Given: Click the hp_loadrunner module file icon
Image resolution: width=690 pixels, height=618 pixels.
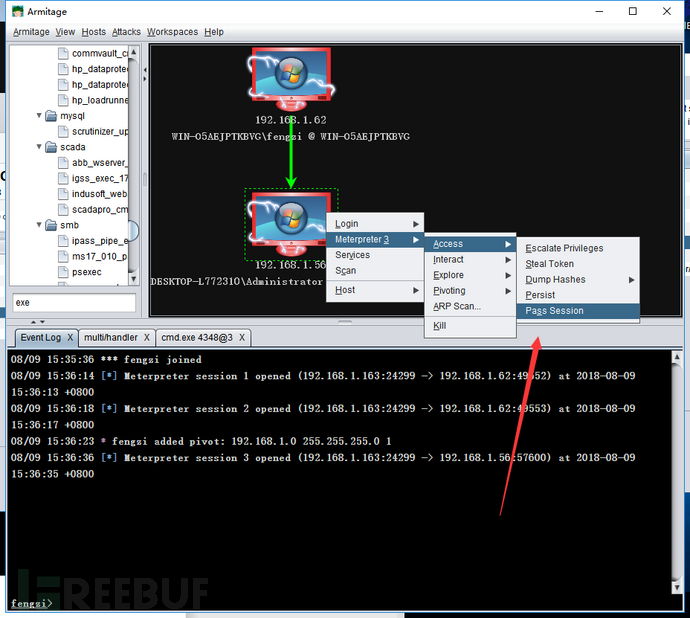Looking at the screenshot, I should pyautogui.click(x=63, y=100).
